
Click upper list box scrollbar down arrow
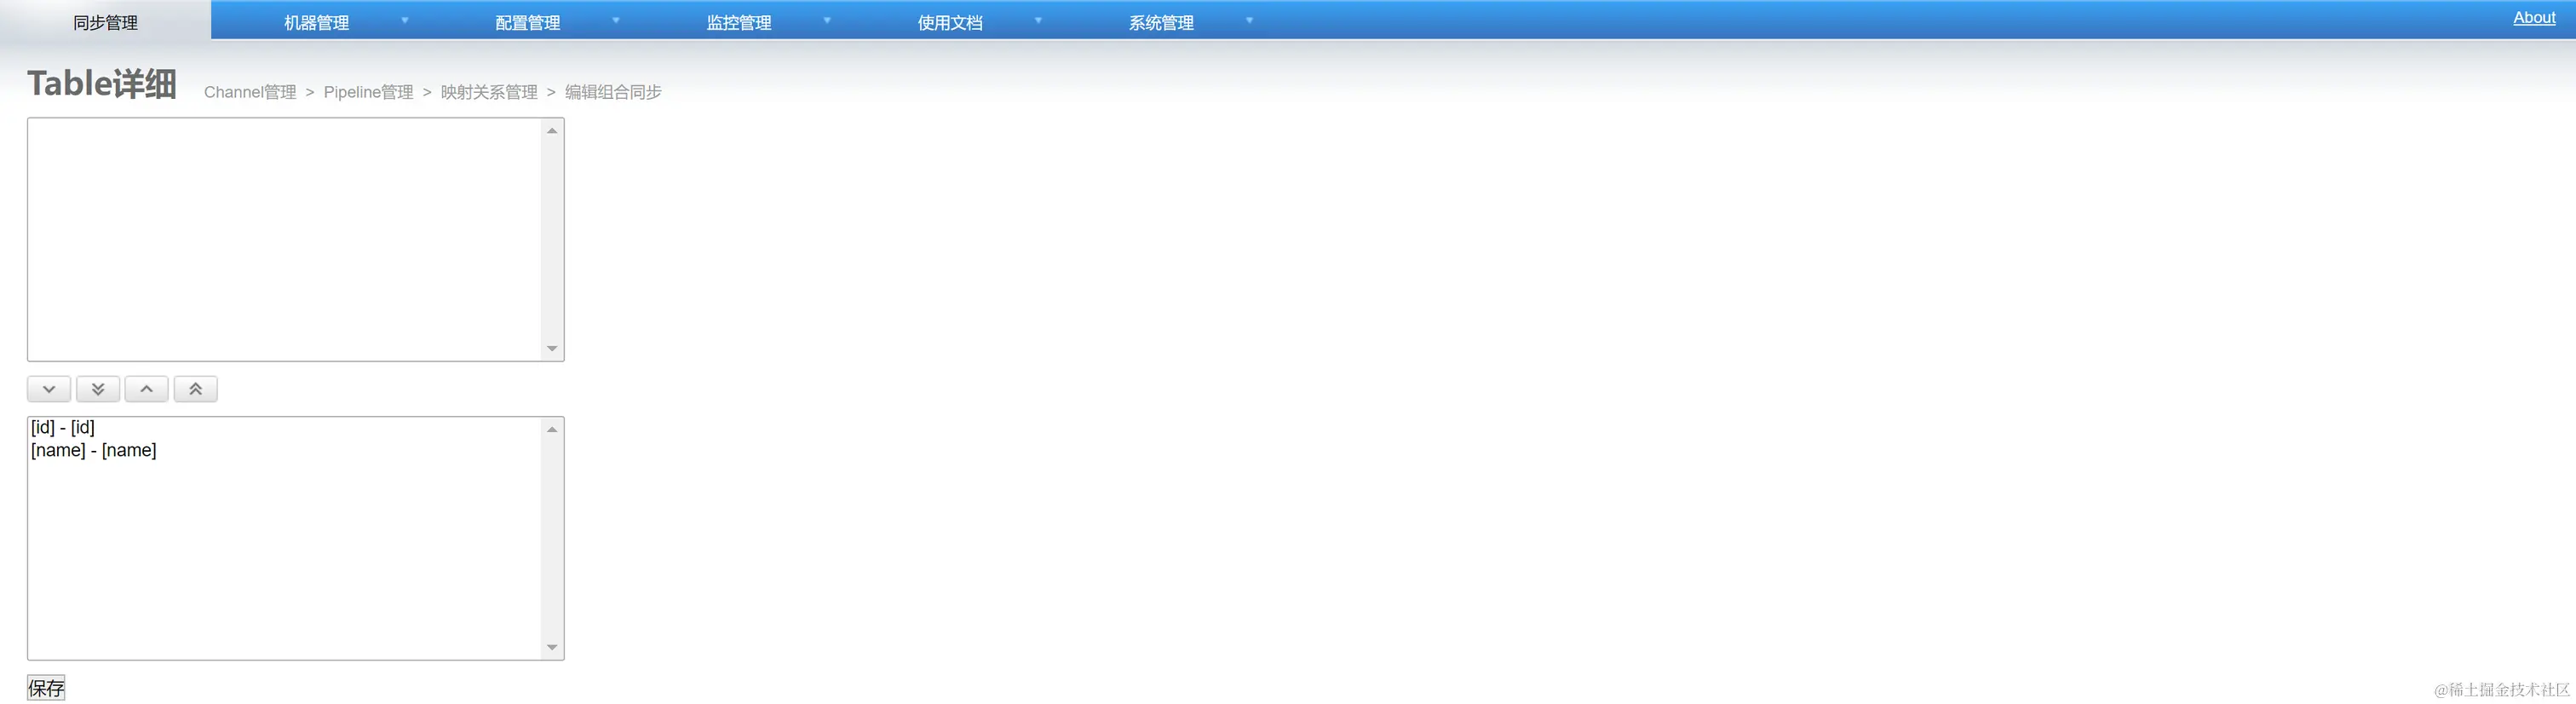tap(552, 349)
